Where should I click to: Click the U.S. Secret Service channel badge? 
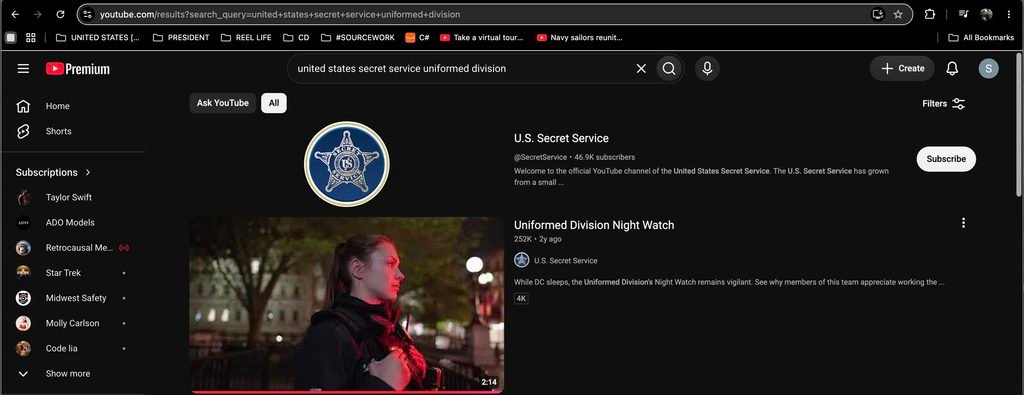347,164
